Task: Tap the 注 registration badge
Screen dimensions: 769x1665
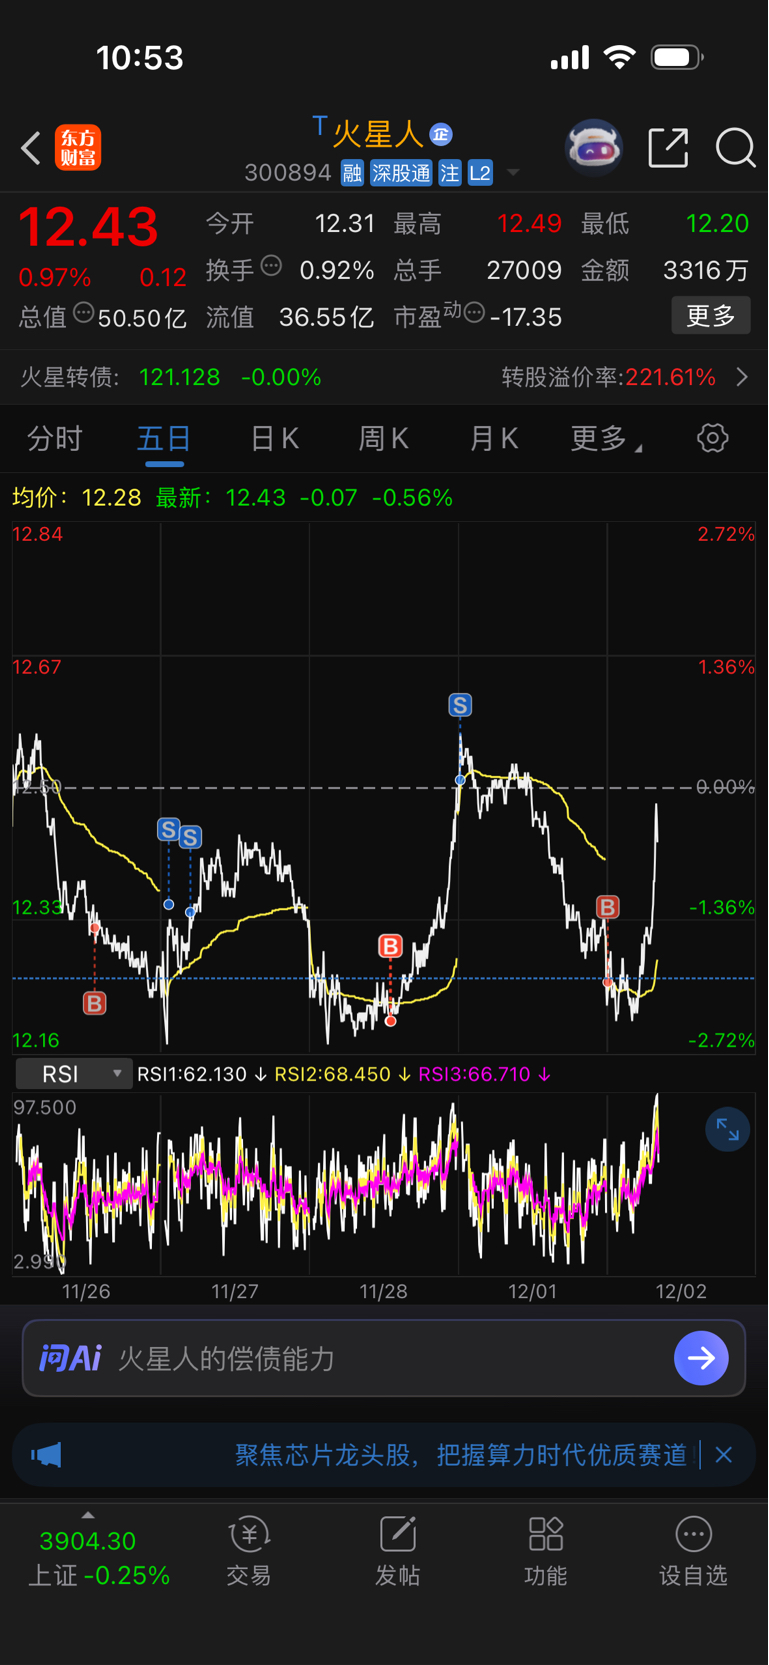Action: click(450, 173)
